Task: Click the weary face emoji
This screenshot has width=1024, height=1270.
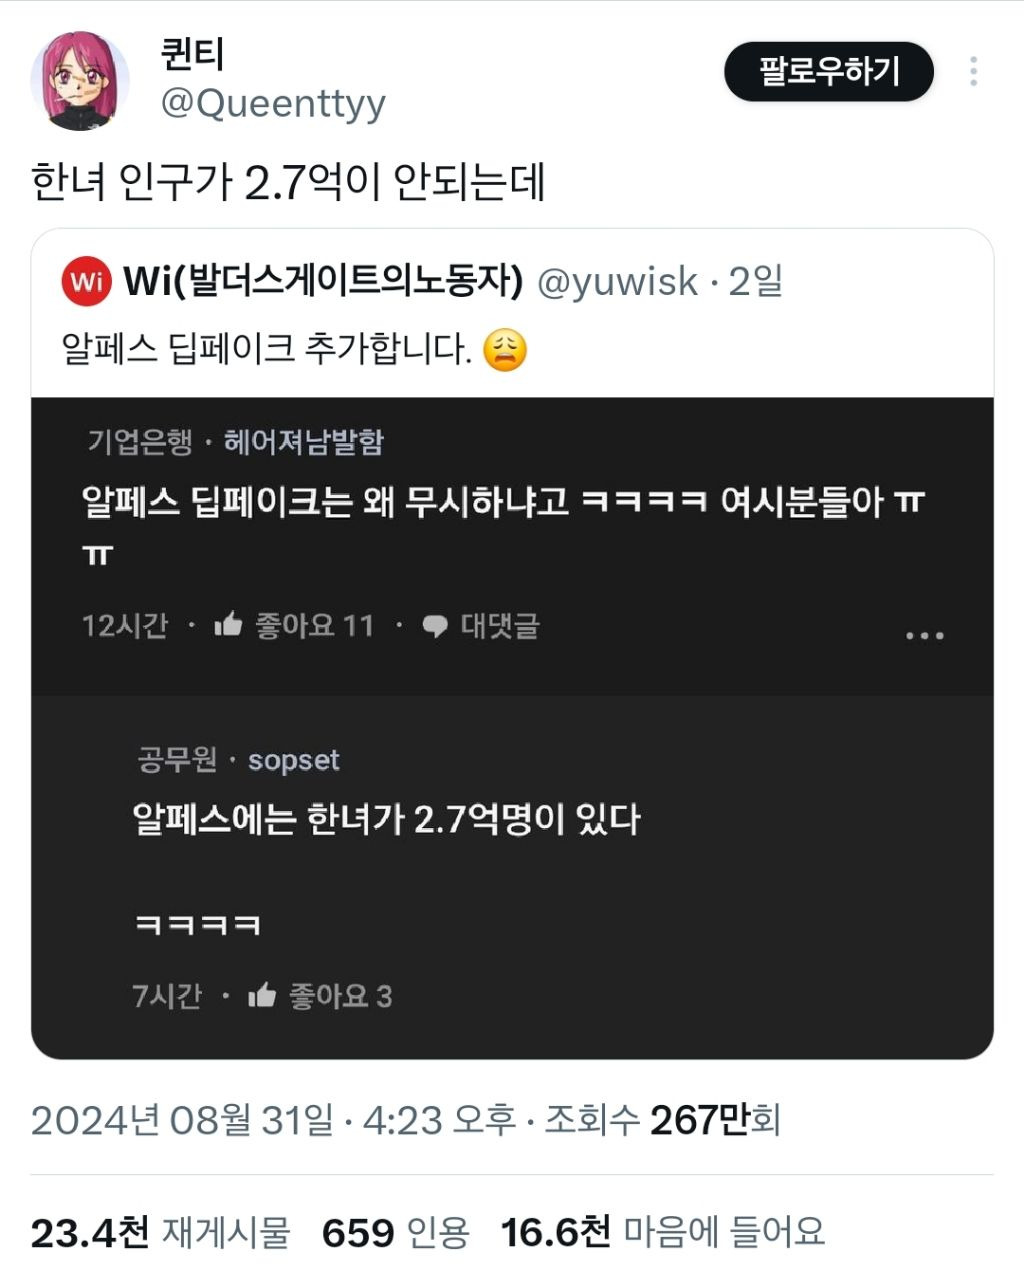Action: tap(505, 350)
